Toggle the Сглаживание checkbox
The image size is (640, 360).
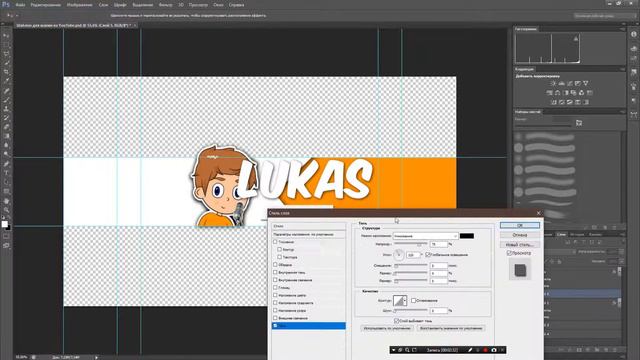413,300
